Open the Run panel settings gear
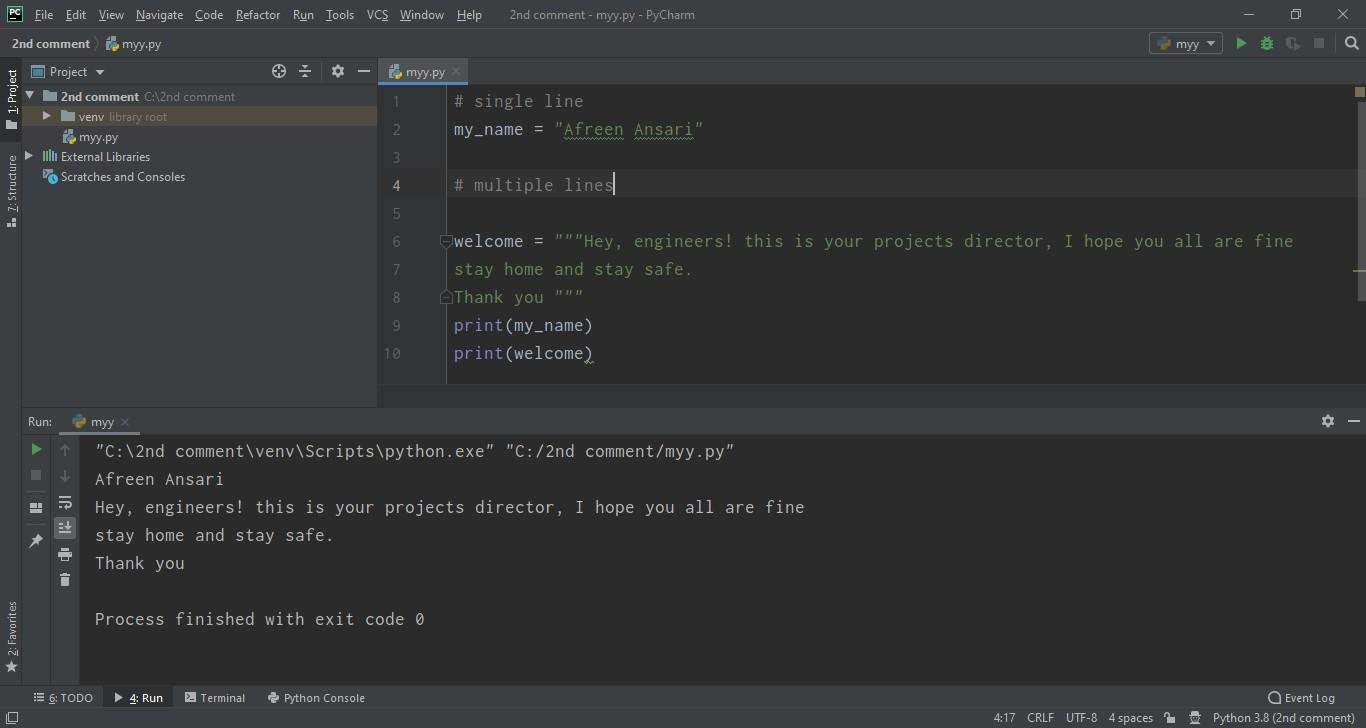The image size is (1366, 728). click(x=1328, y=421)
